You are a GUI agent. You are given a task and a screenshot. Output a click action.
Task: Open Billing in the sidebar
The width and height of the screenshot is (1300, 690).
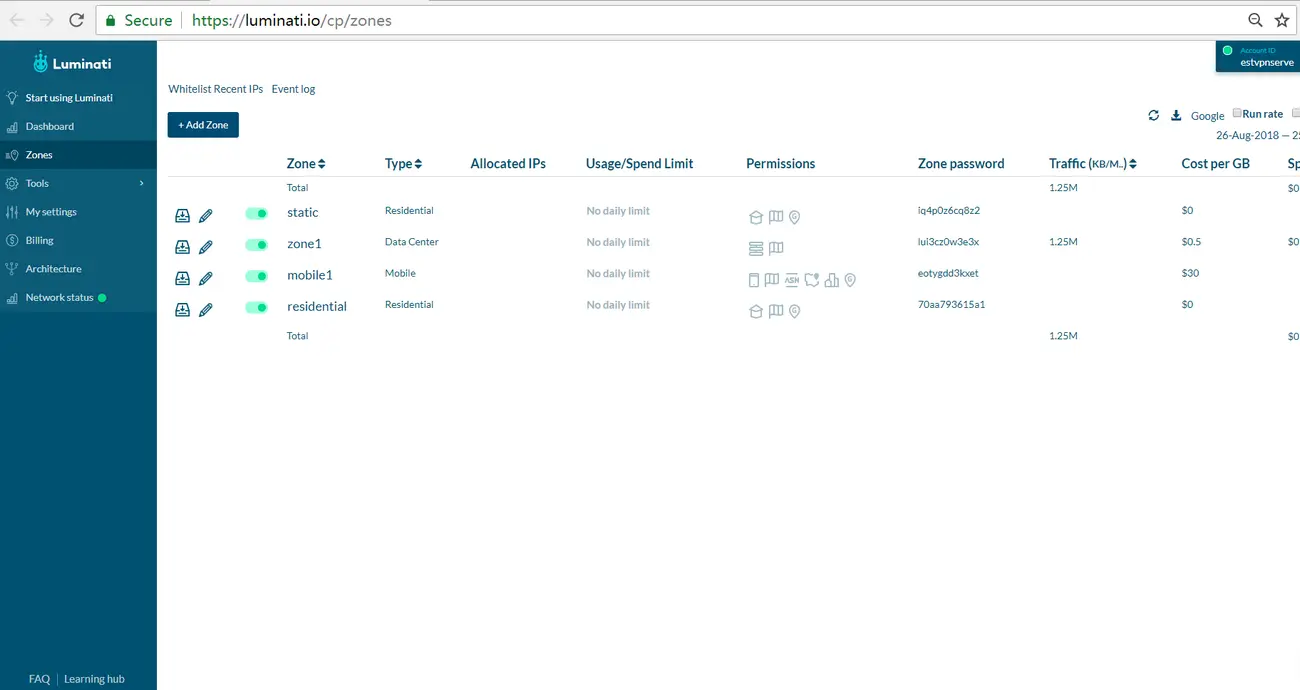pyautogui.click(x=78, y=240)
